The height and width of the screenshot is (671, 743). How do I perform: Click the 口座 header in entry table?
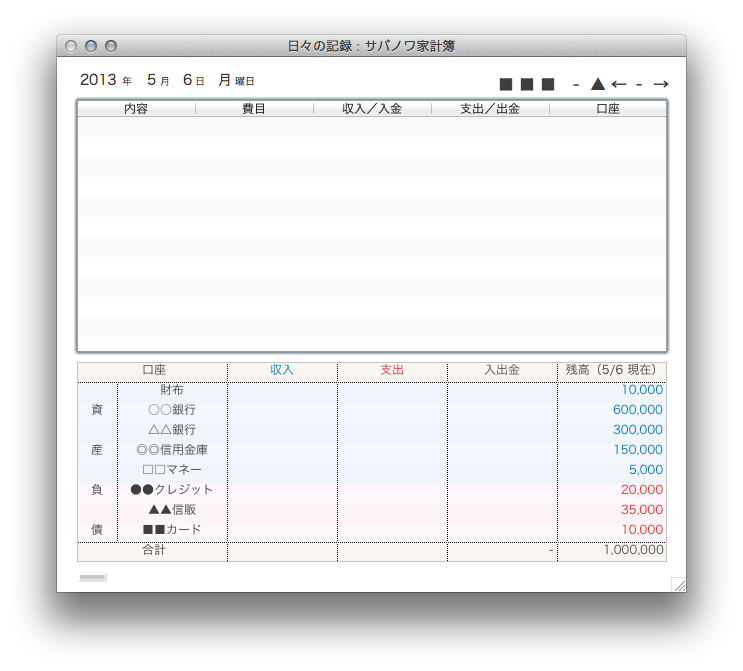pyautogui.click(x=608, y=109)
